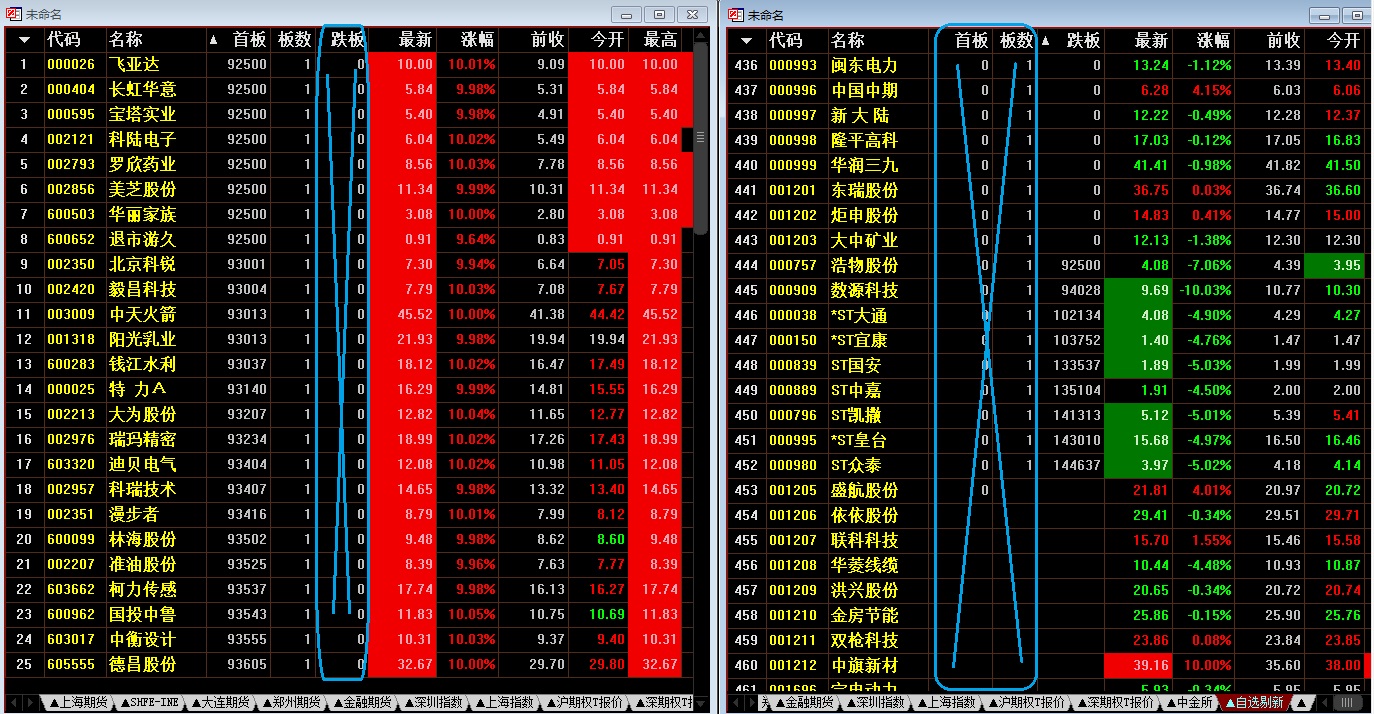Viewport: 1374px width, 714px height.
Task: Click the 中国中期 stock name
Action: tap(865, 90)
